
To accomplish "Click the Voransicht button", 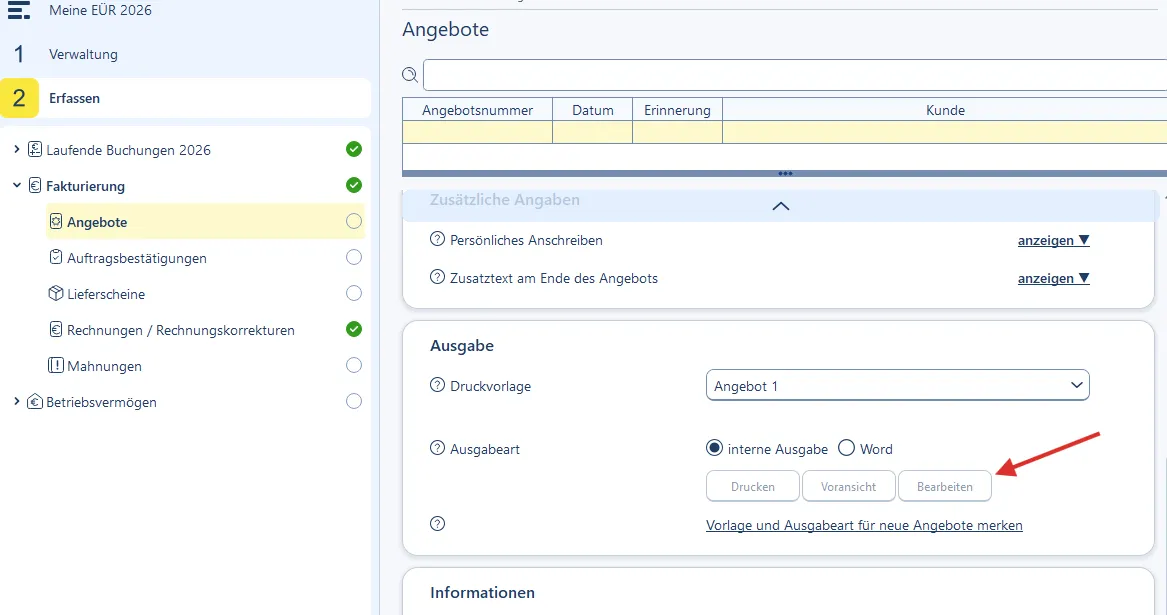I will (x=848, y=486).
